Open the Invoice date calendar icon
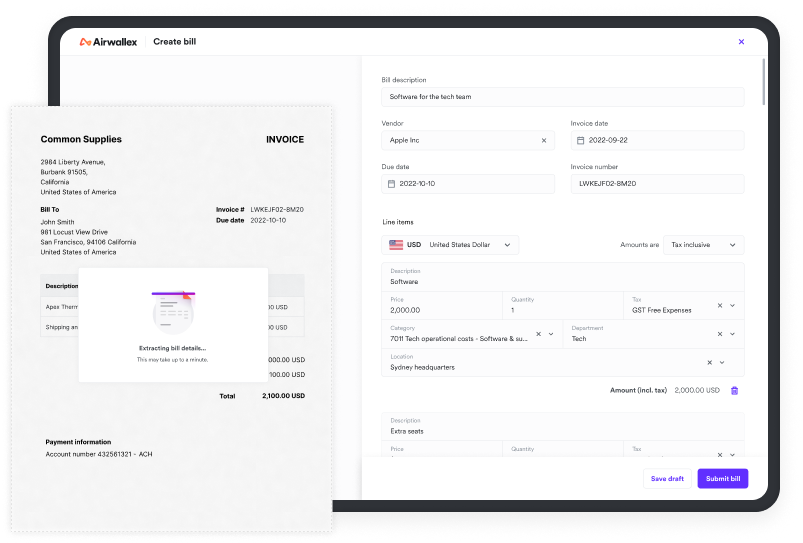 tap(580, 141)
